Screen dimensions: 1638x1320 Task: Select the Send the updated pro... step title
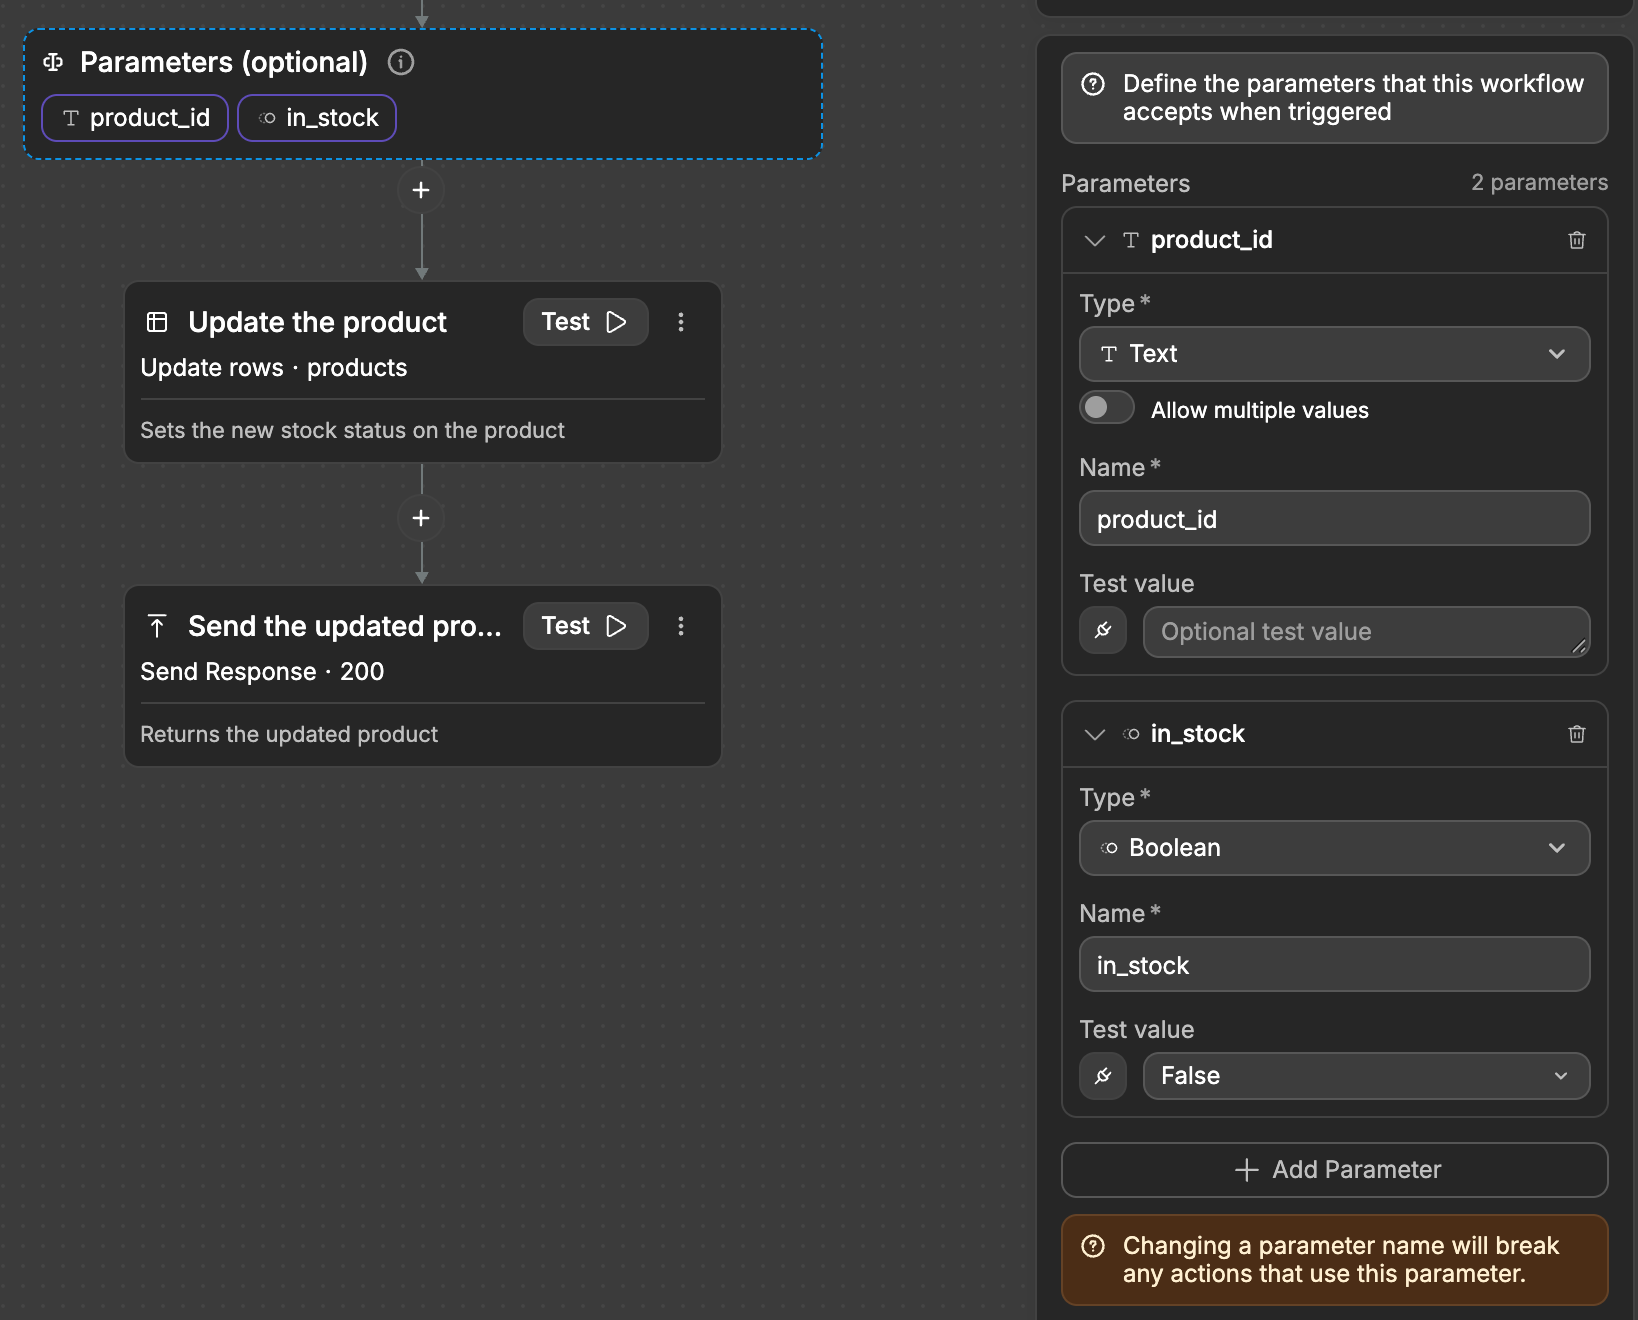pos(345,626)
